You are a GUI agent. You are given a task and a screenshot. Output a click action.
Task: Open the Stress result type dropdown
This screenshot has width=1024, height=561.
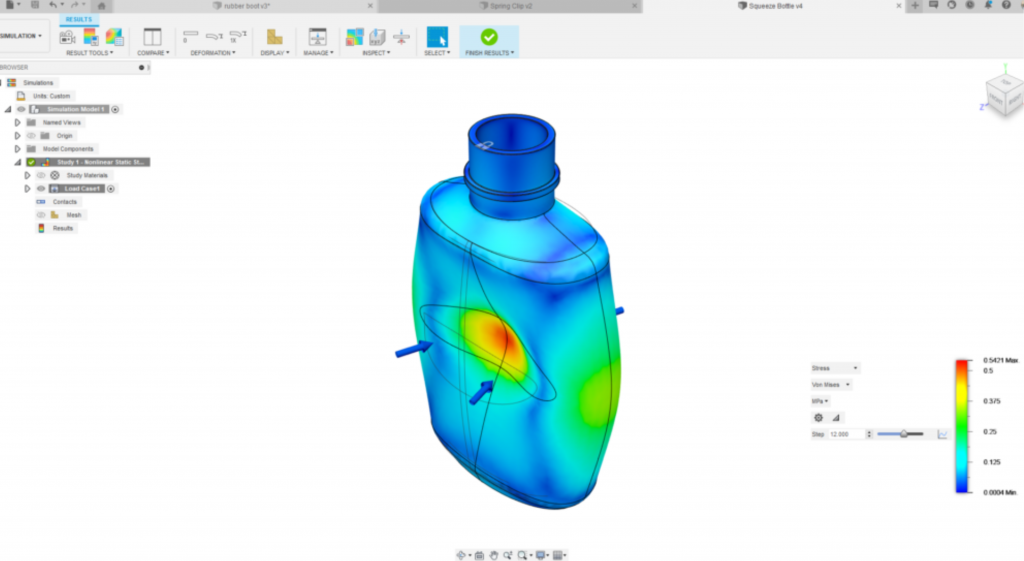point(835,368)
